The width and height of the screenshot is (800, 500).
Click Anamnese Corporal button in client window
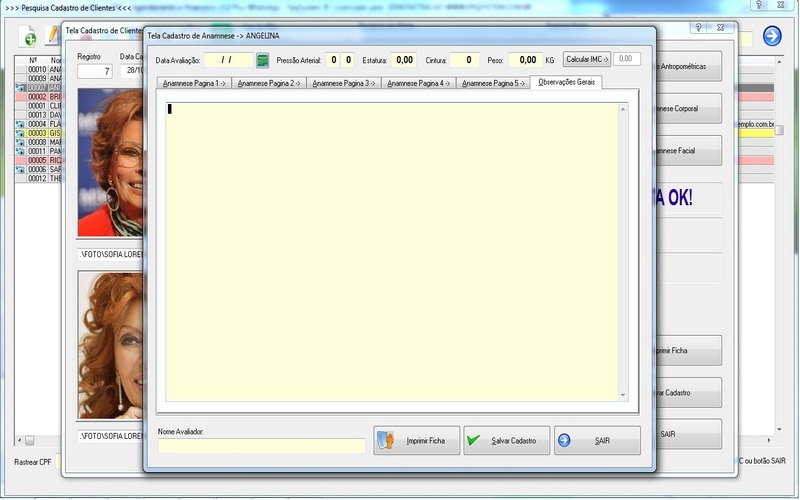pos(689,108)
